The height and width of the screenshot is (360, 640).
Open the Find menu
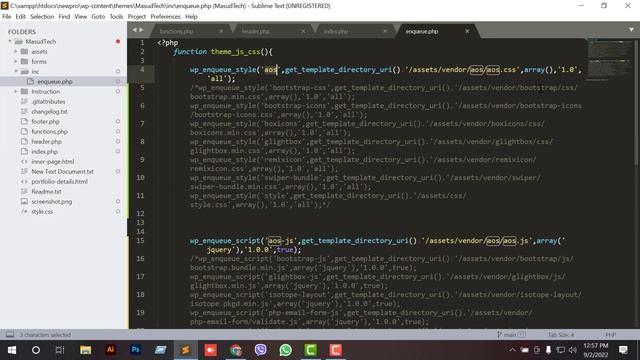[64, 17]
